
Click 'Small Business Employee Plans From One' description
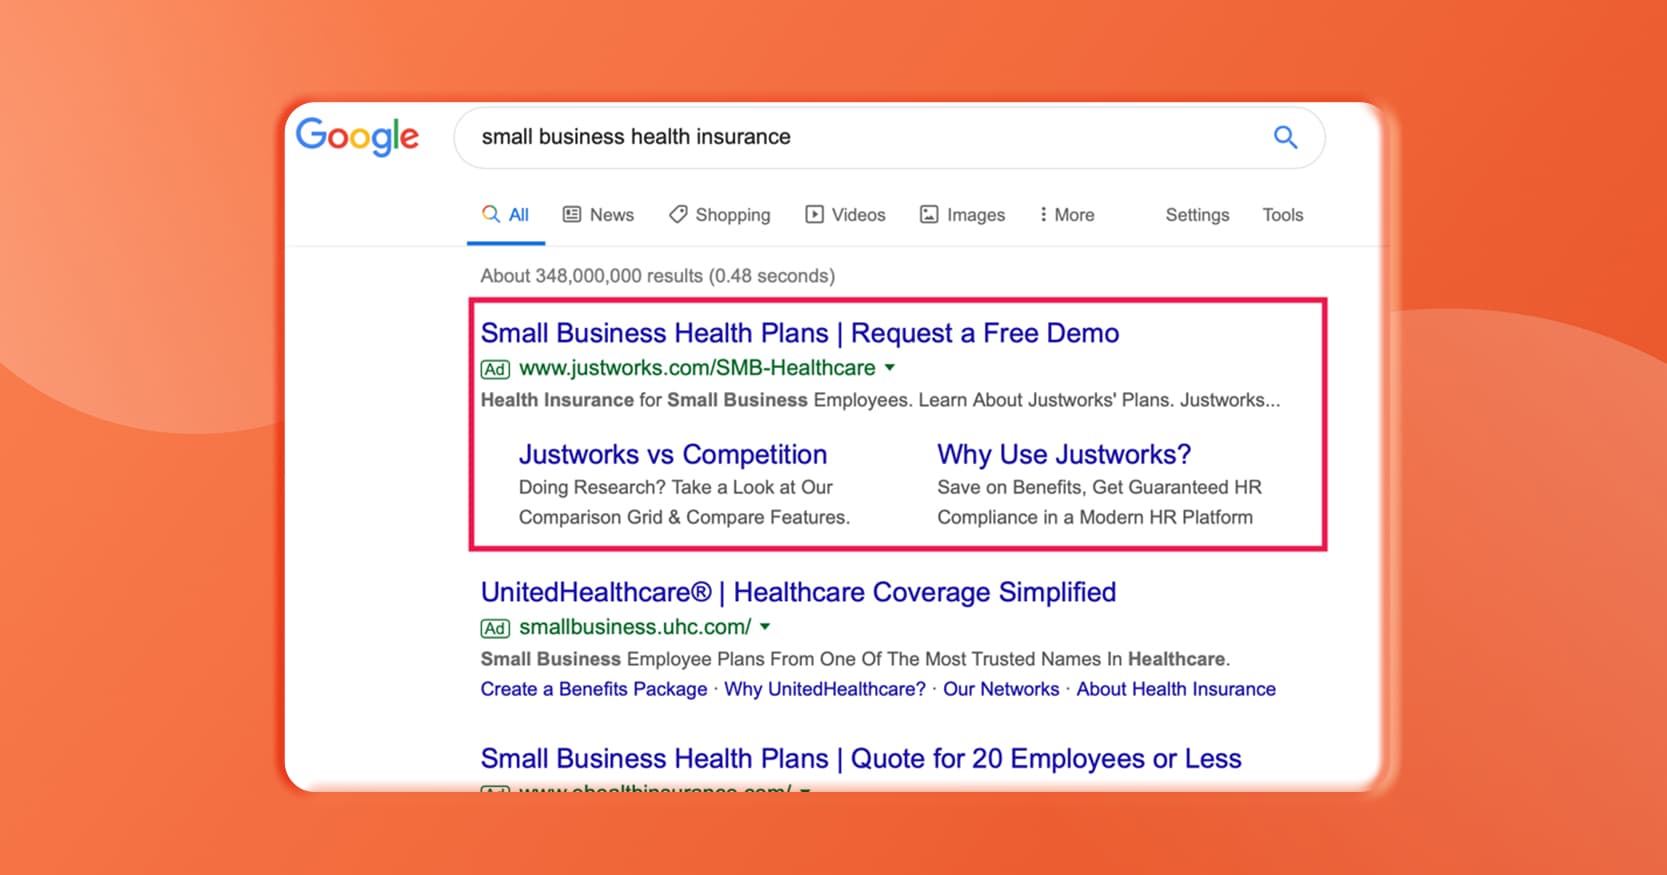tap(855, 659)
